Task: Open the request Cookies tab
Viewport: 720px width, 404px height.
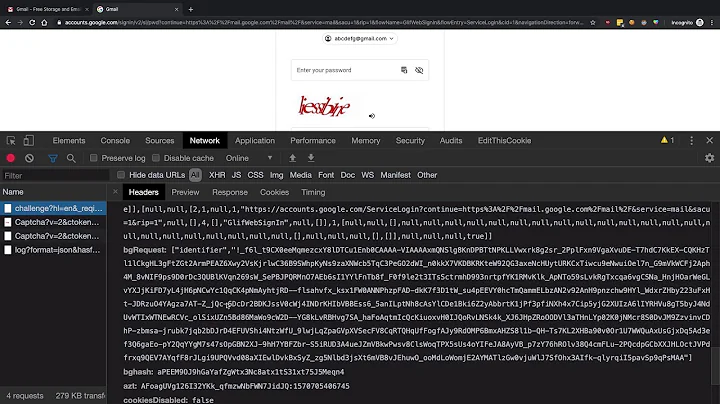Action: [274, 192]
